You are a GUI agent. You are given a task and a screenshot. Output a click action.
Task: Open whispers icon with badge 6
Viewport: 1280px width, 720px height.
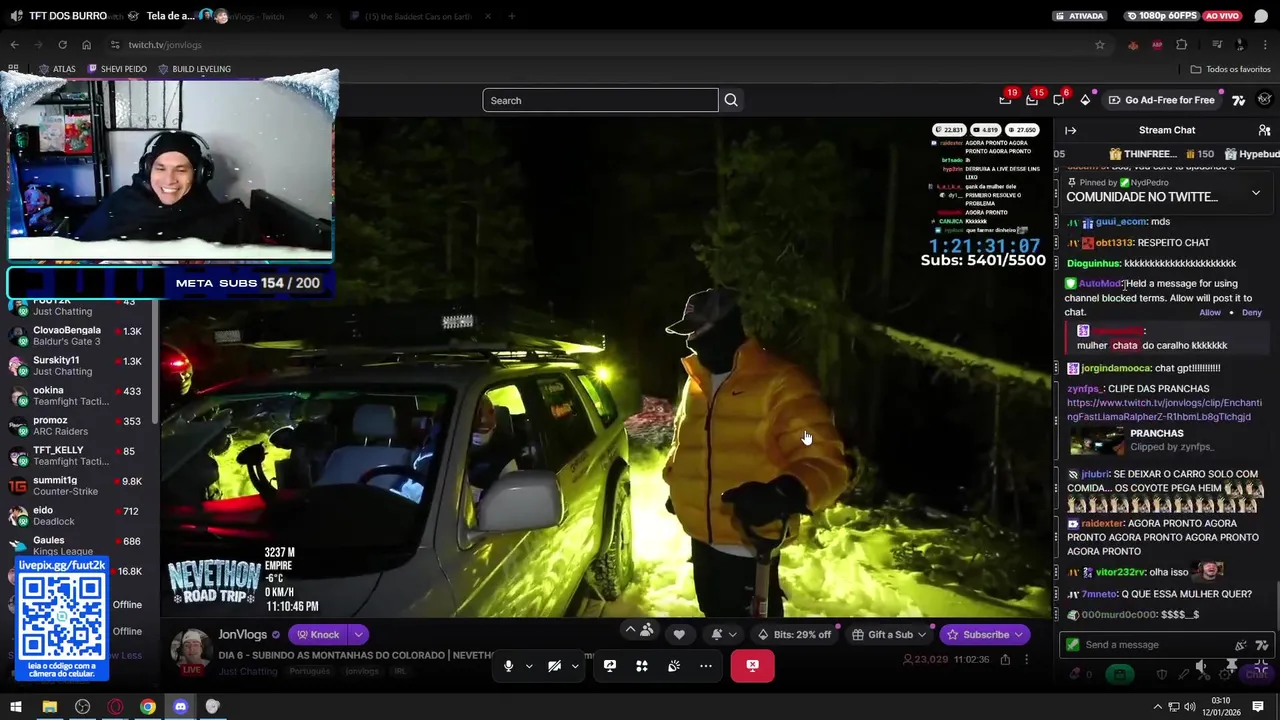click(x=1059, y=100)
